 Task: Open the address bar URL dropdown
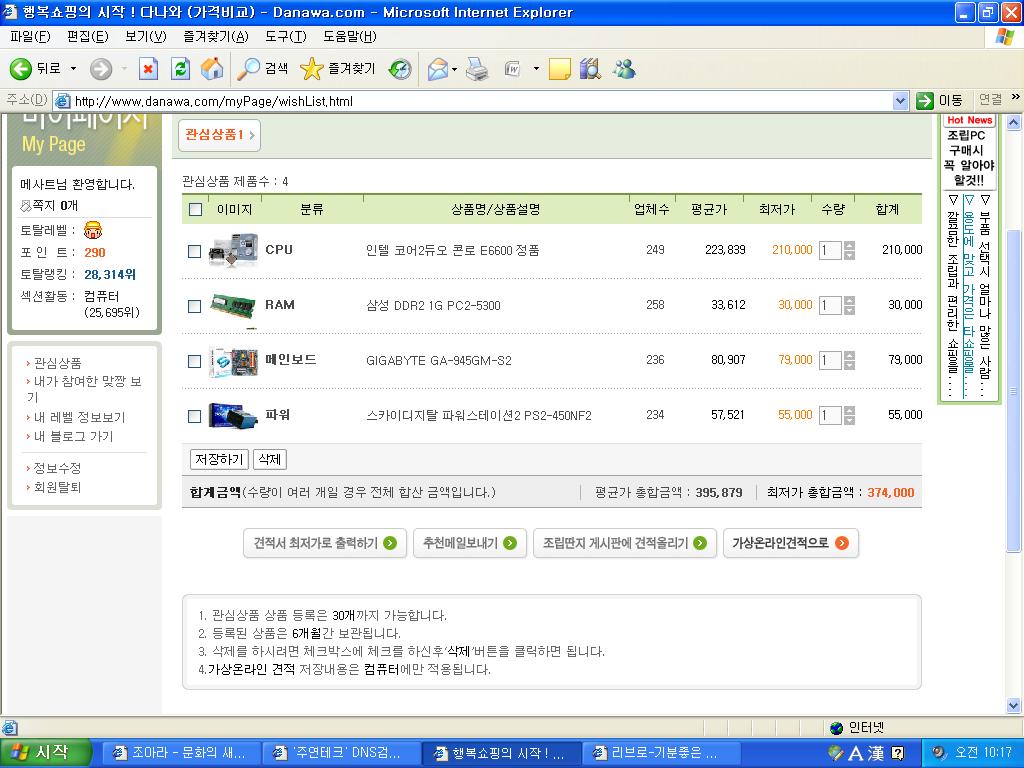coord(901,101)
